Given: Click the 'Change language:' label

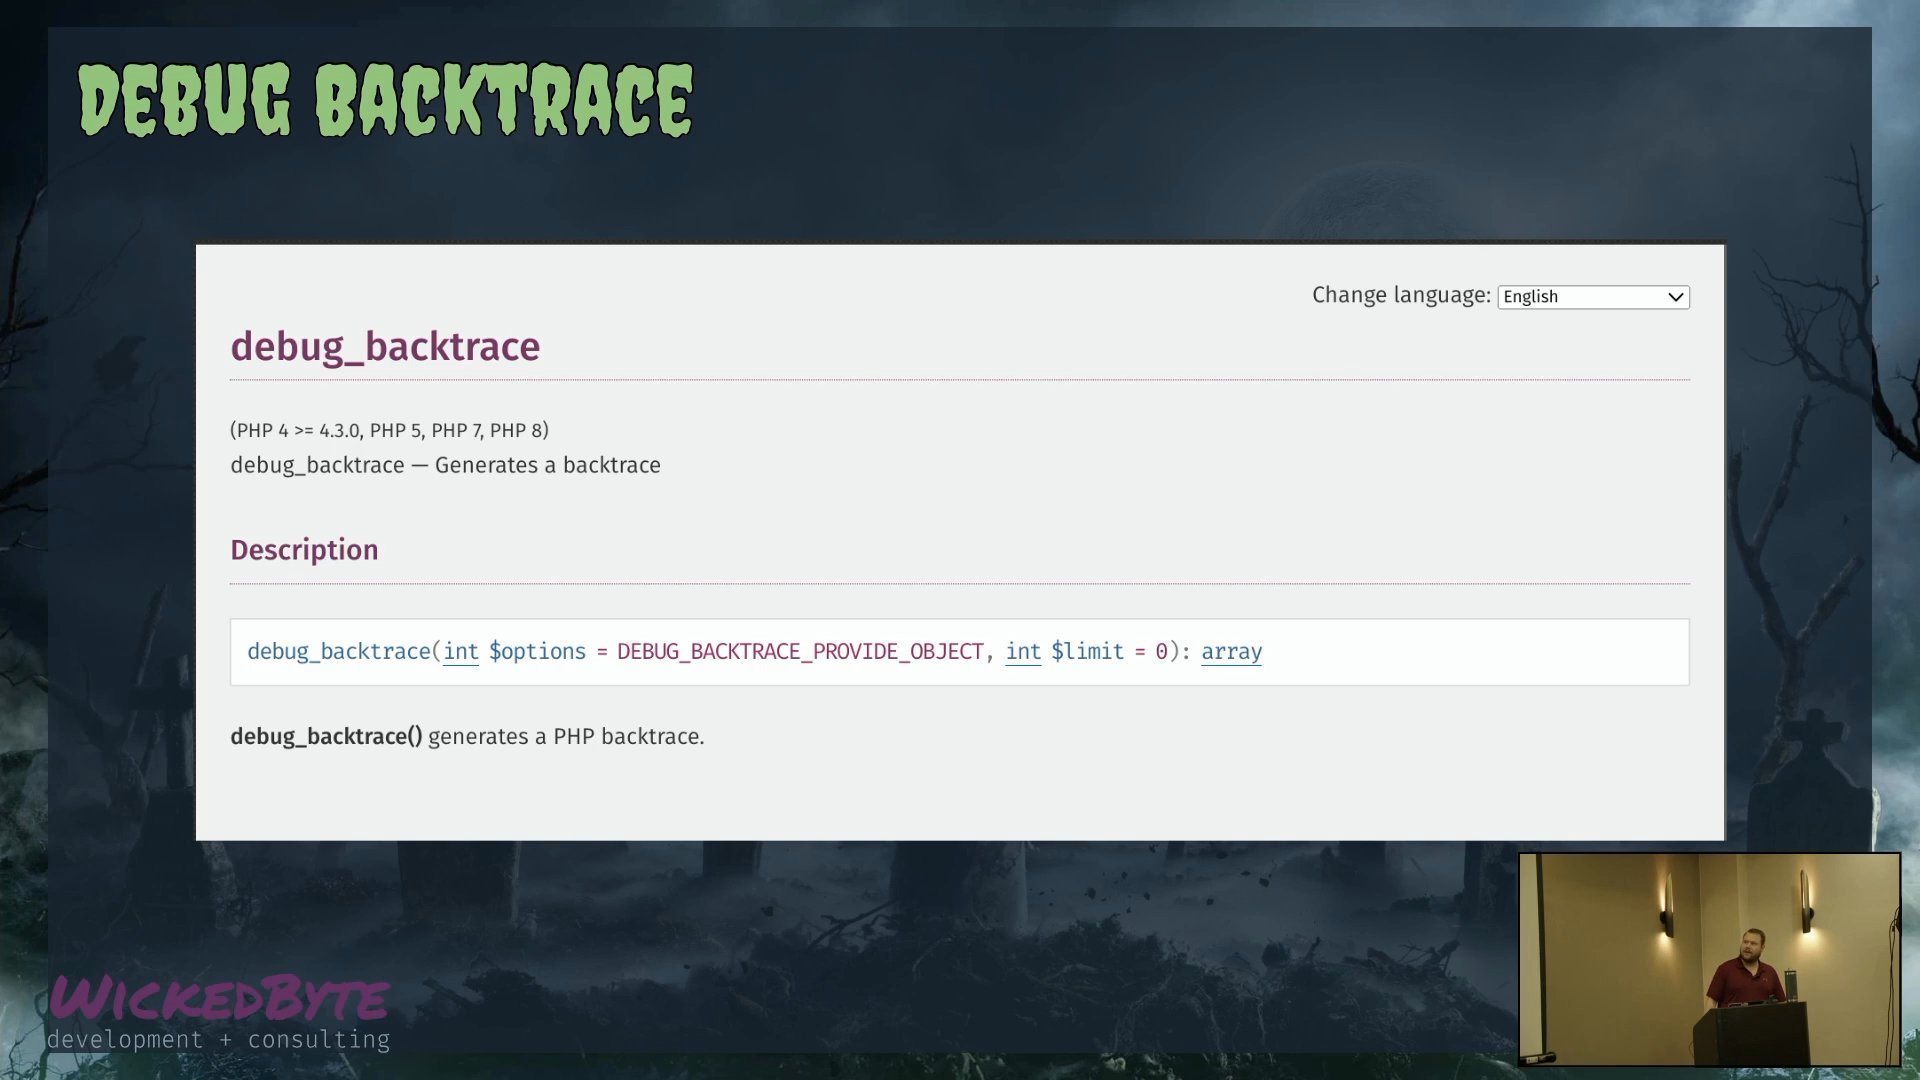Looking at the screenshot, I should tap(1401, 296).
